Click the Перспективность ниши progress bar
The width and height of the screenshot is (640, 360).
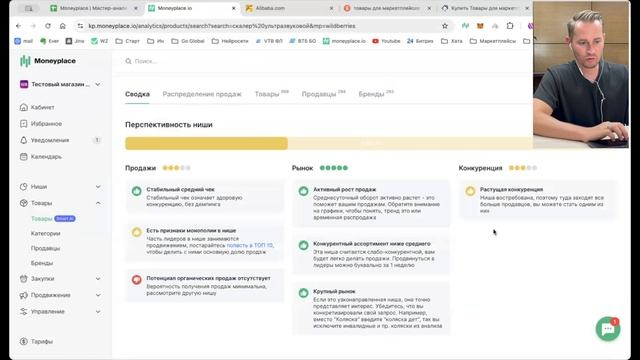coord(329,143)
